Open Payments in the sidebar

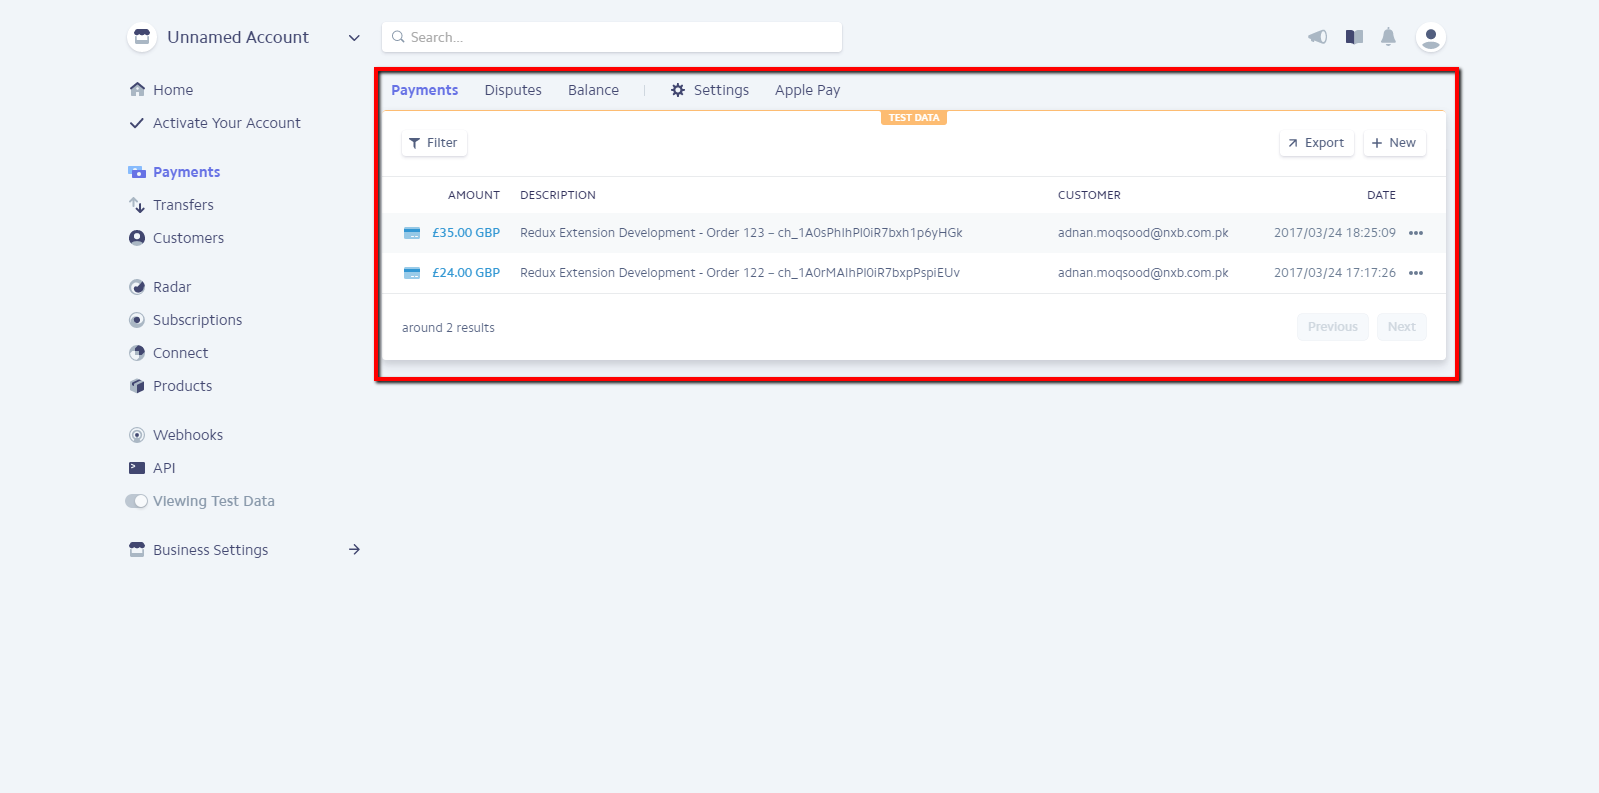[187, 172]
